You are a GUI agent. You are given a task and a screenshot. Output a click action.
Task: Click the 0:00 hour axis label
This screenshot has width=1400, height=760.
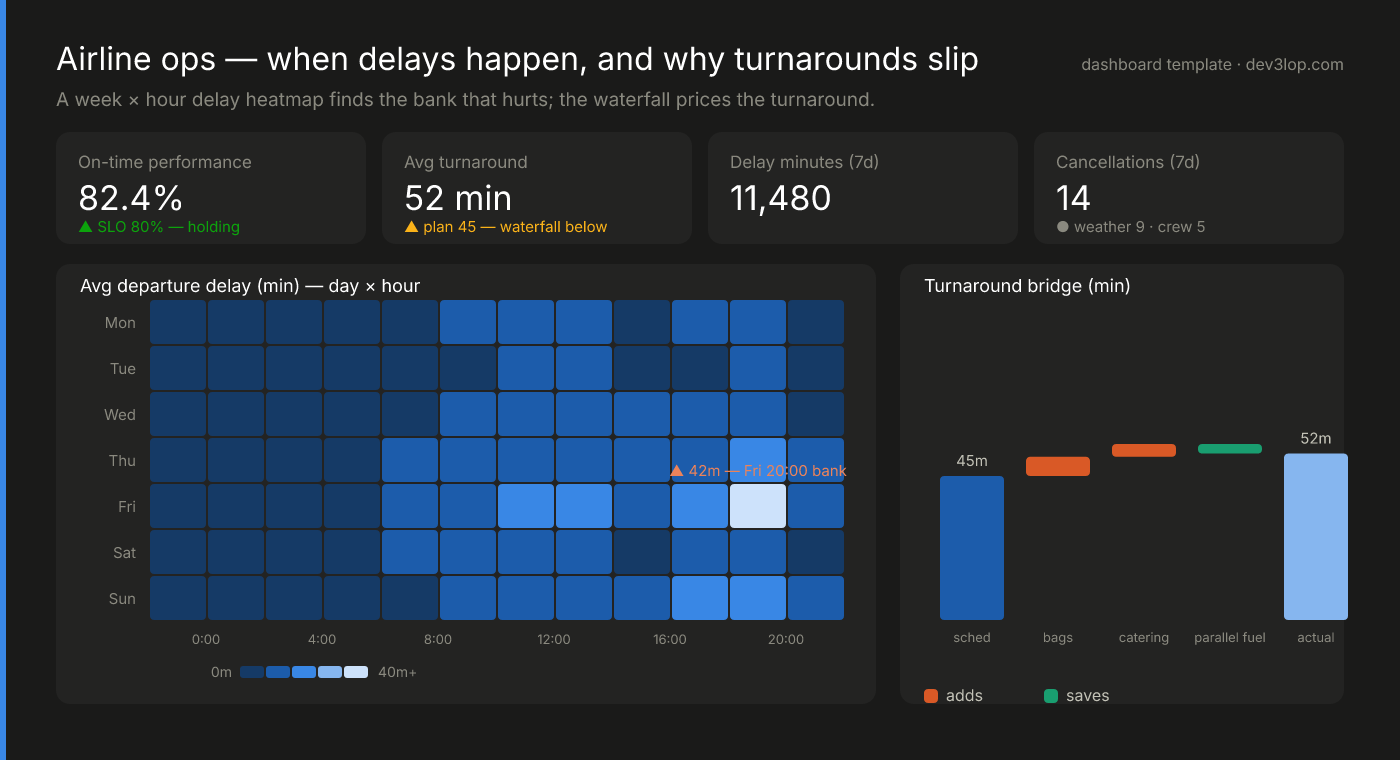pos(206,639)
